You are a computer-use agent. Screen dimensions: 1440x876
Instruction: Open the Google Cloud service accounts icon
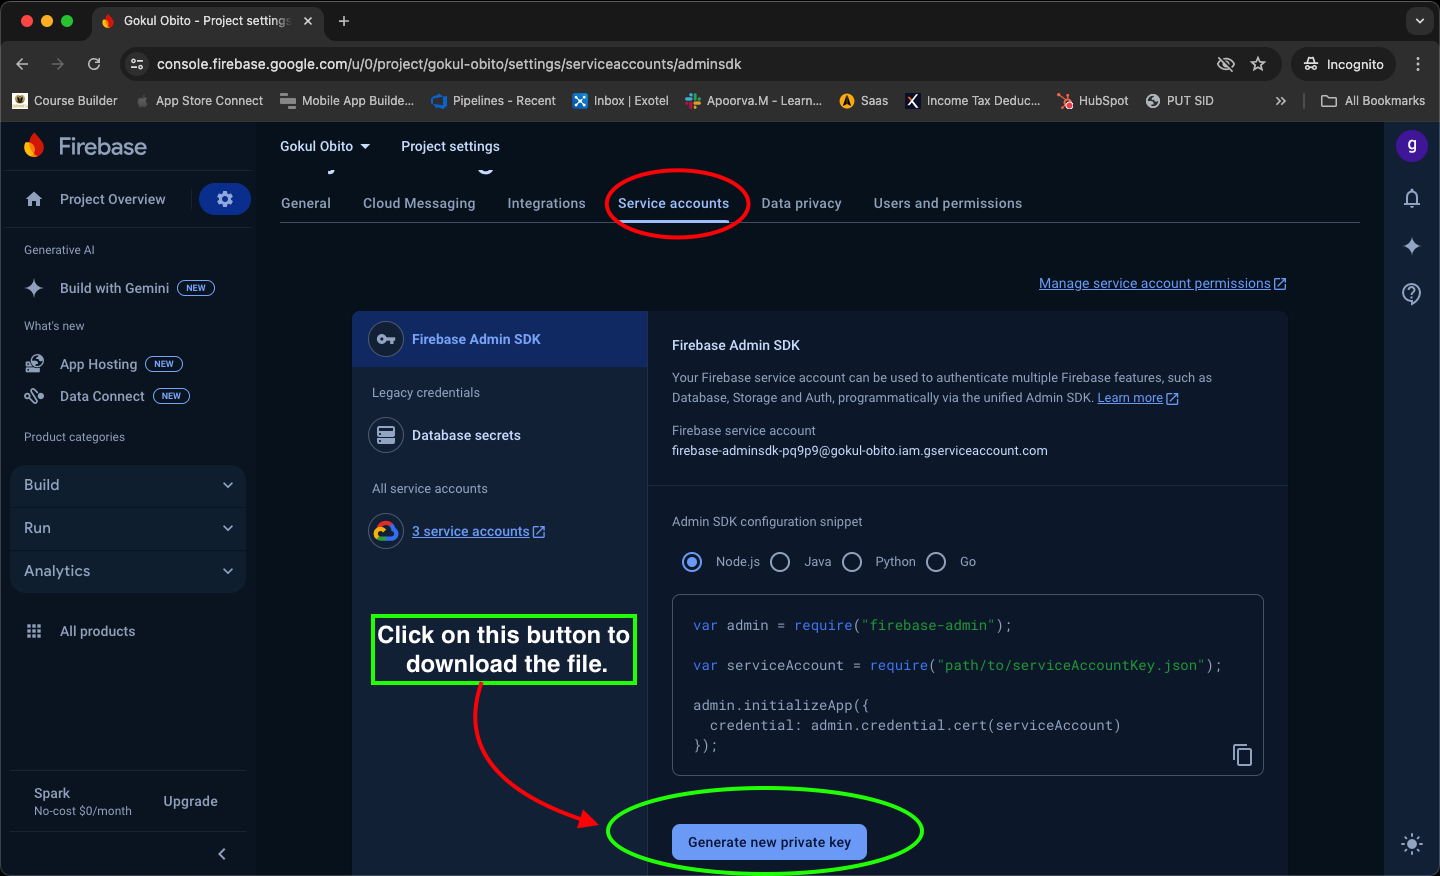coord(386,531)
